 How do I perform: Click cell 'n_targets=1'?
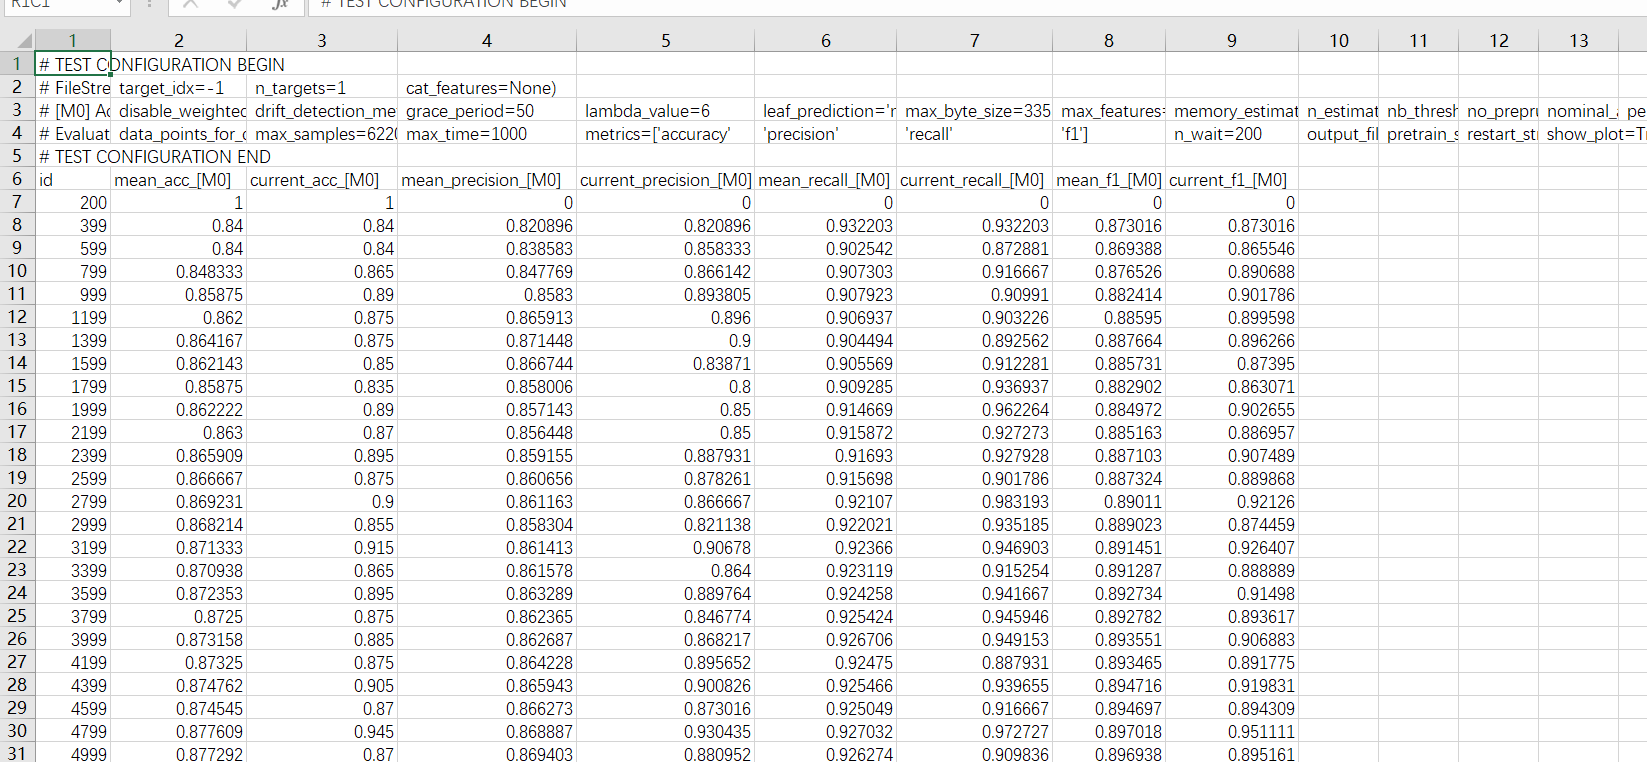click(322, 87)
